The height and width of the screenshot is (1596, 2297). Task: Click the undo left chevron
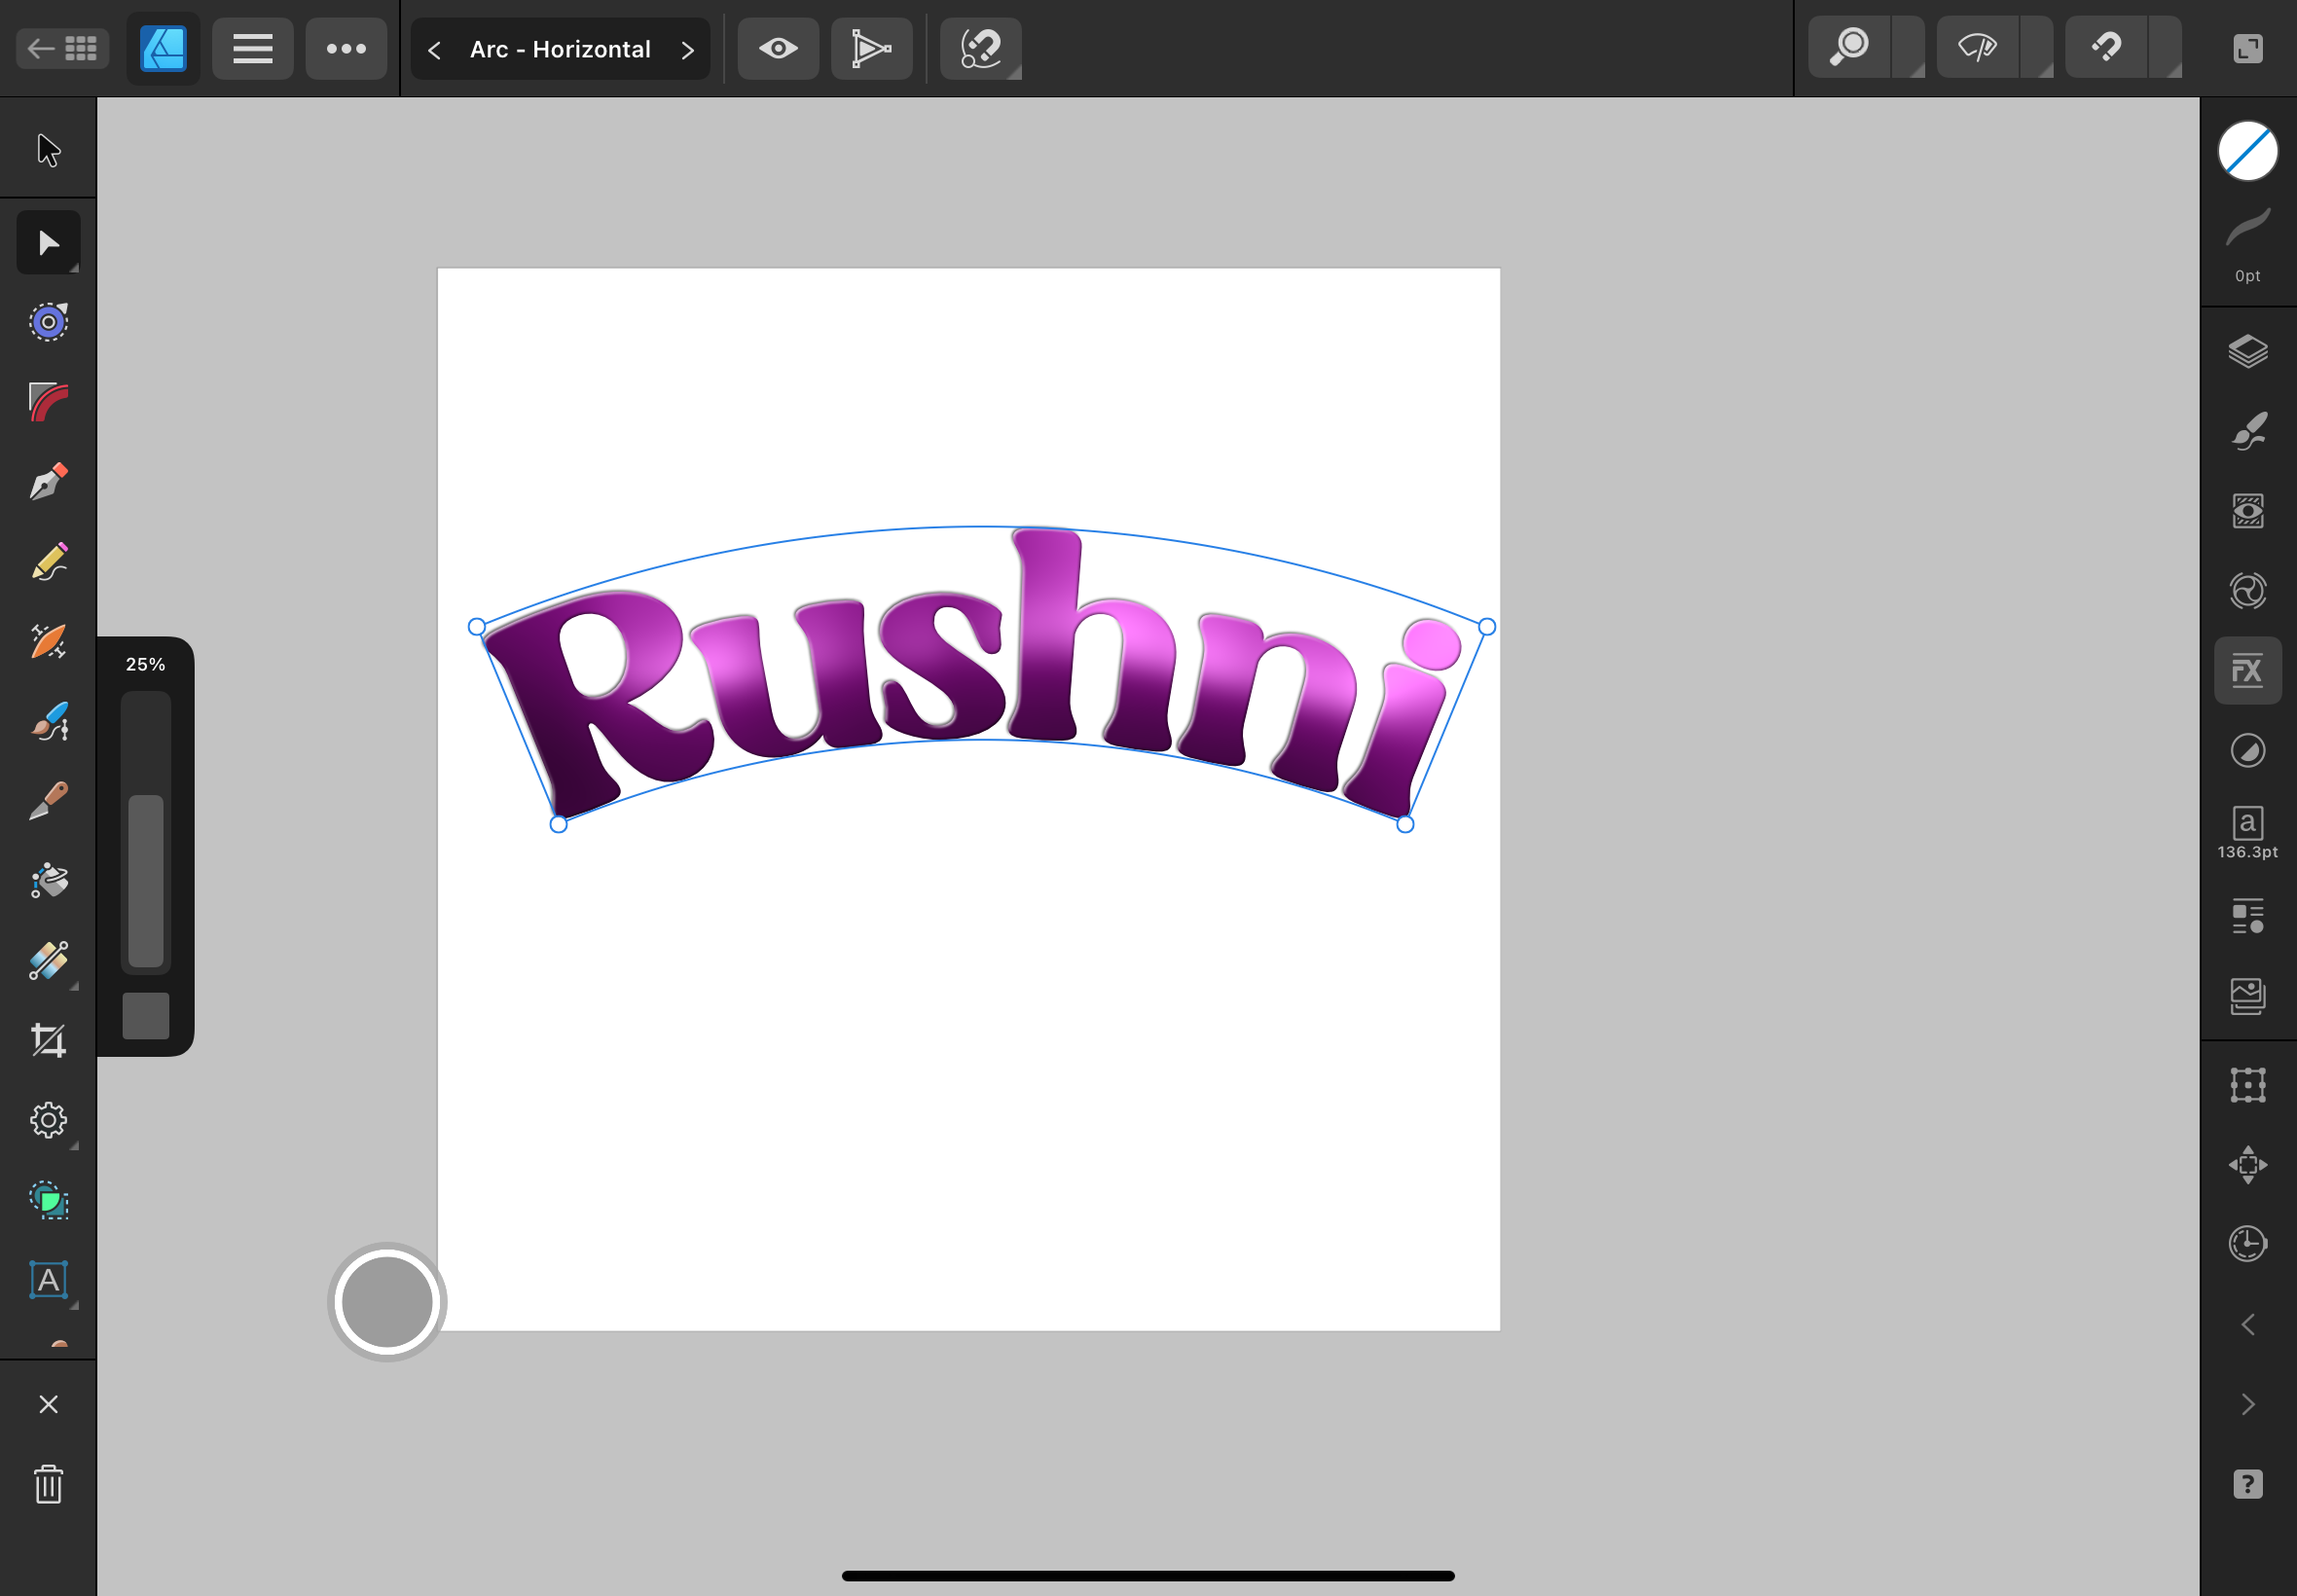2248,1325
